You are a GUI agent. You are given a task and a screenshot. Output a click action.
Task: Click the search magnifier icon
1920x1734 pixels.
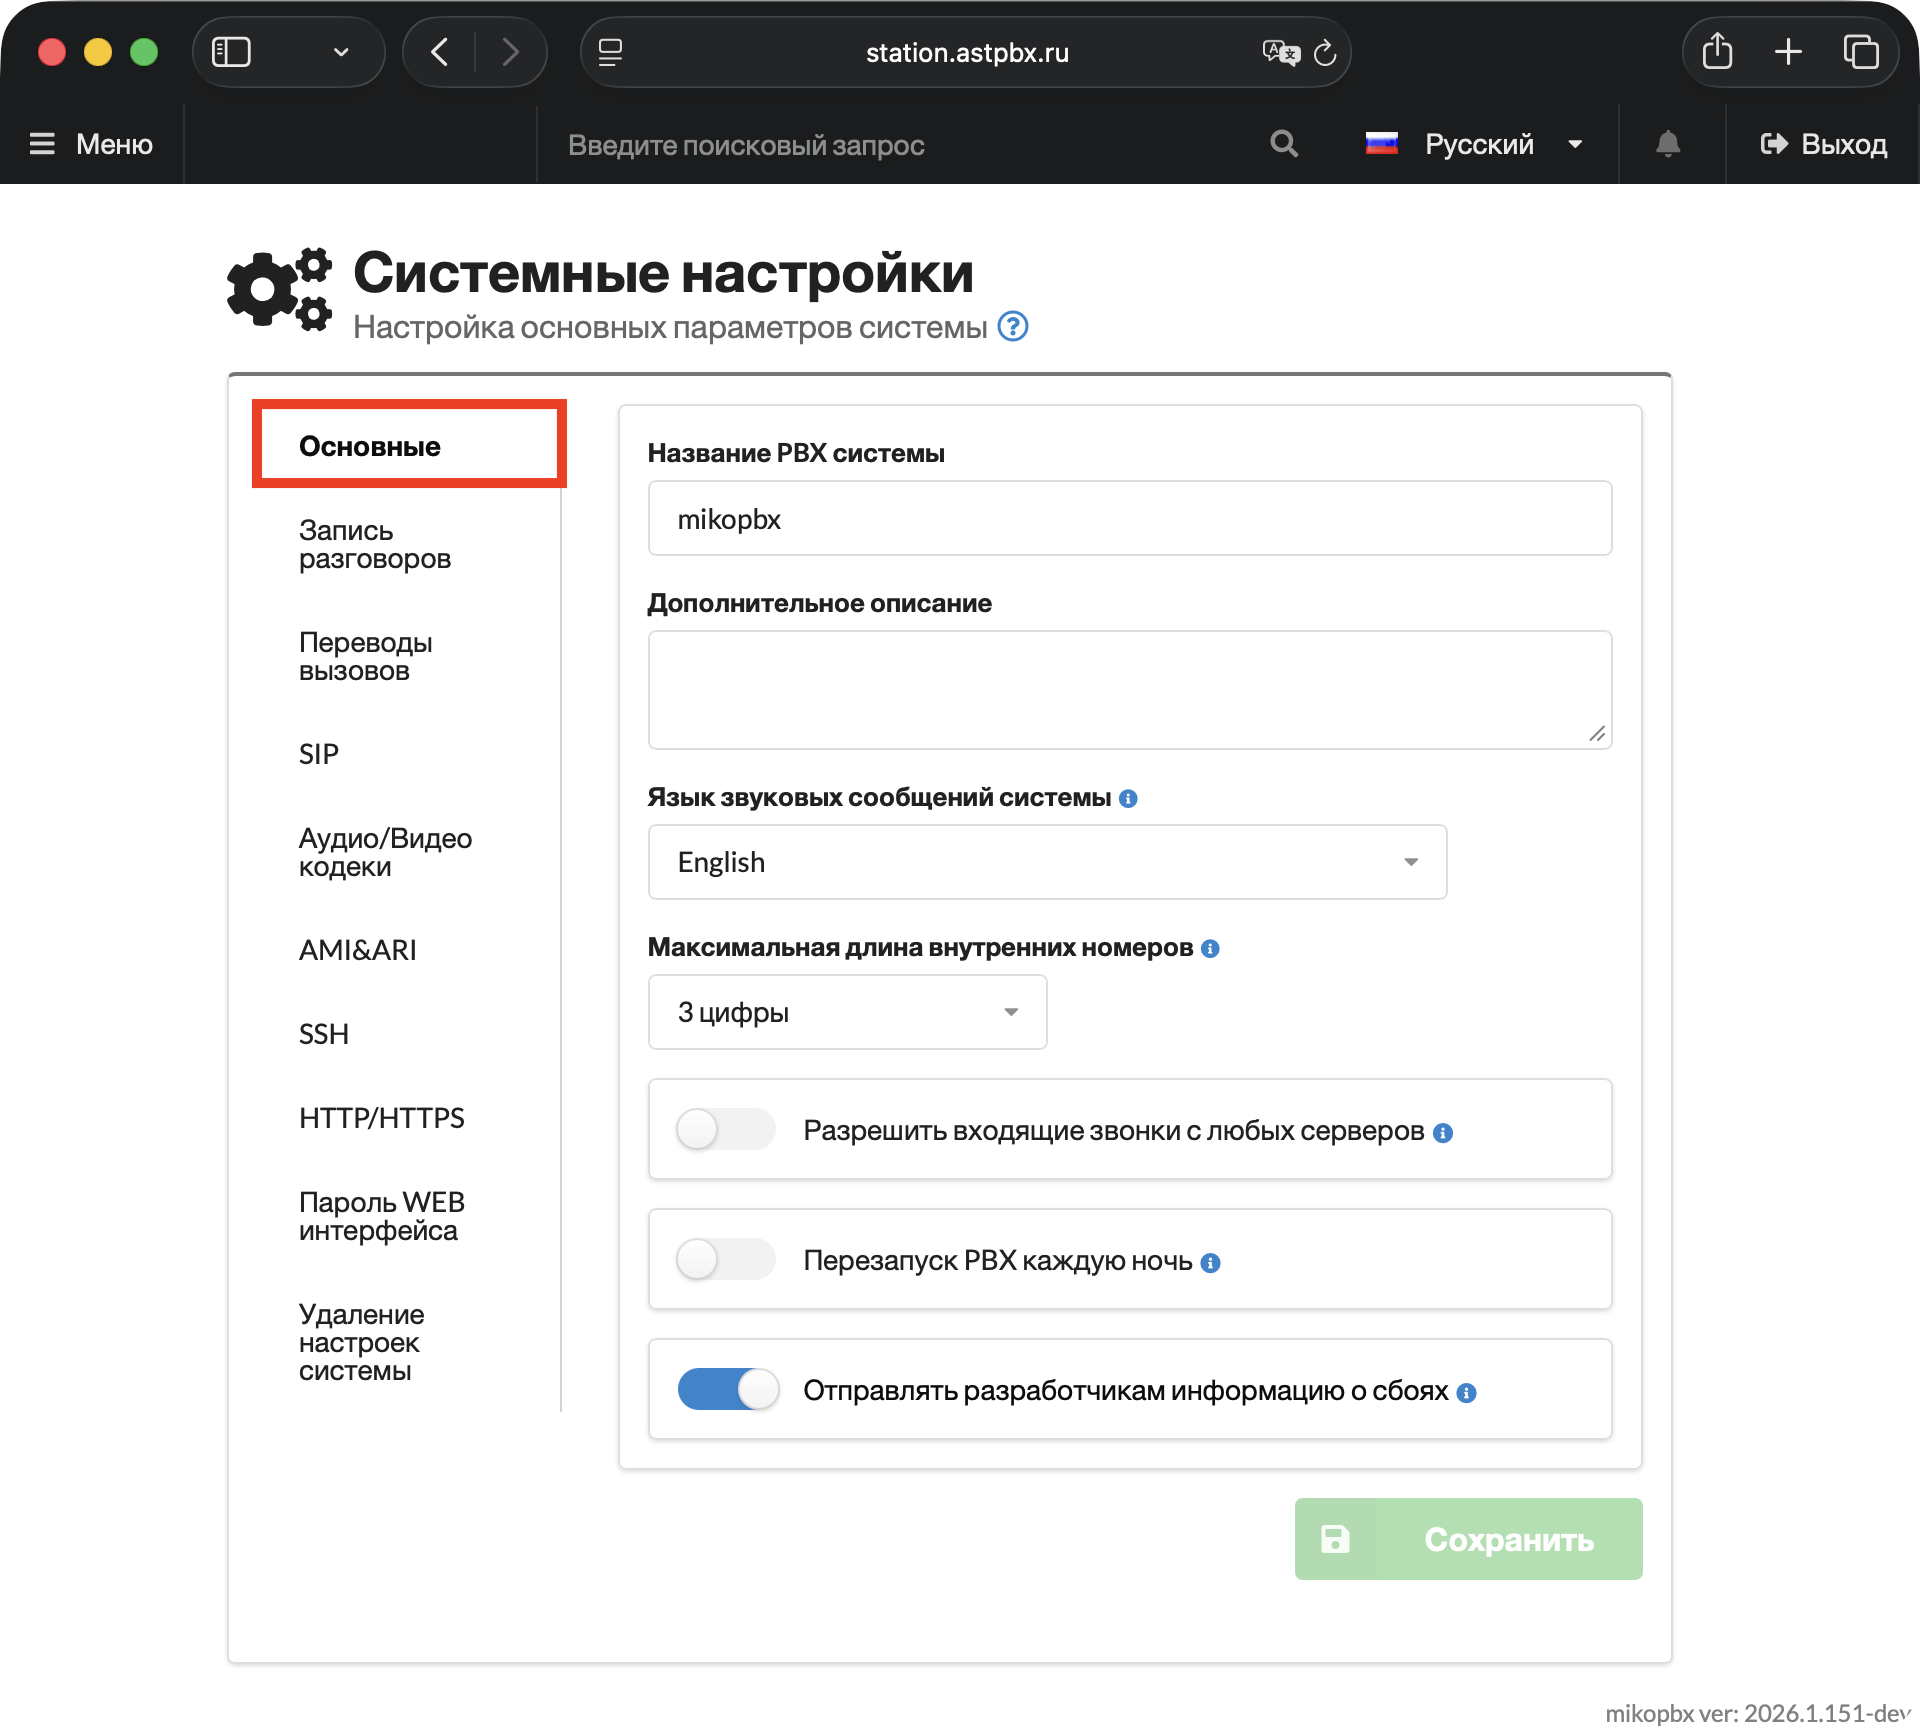(1284, 144)
